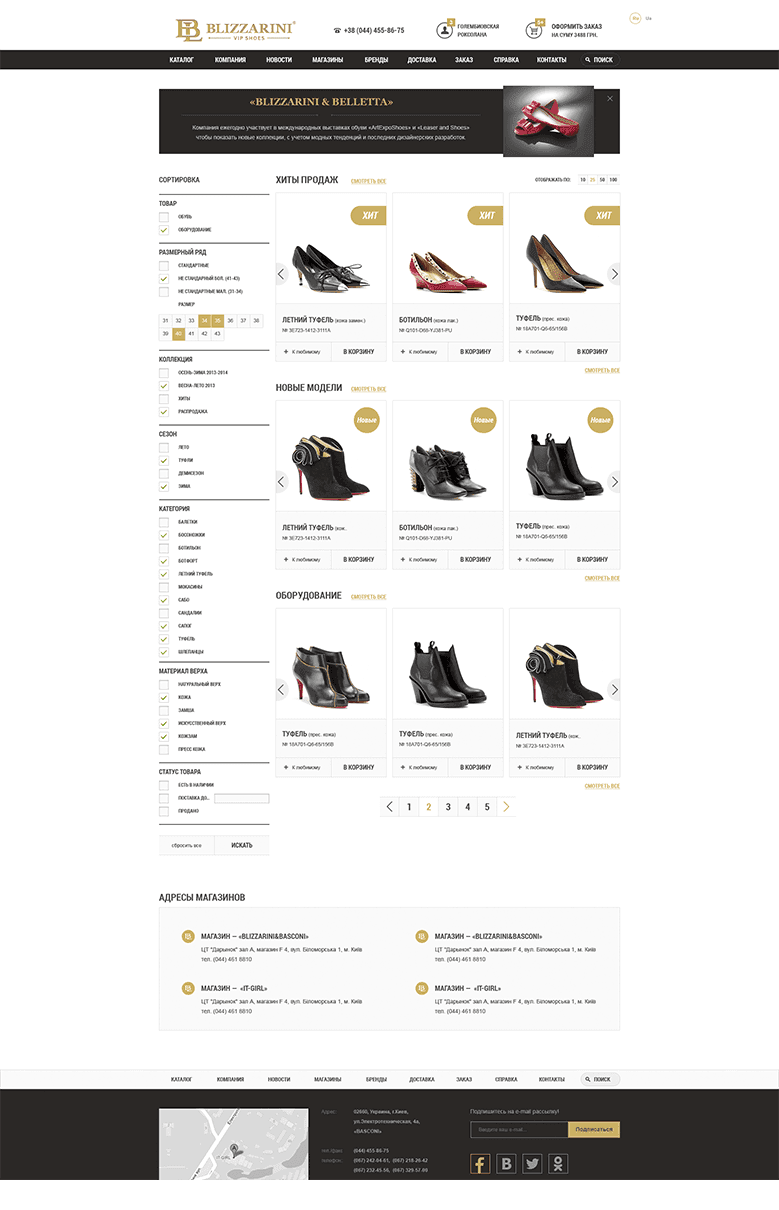This screenshot has width=779, height=1210.
Task: Open the user account icon in the header
Action: pyautogui.click(x=445, y=30)
